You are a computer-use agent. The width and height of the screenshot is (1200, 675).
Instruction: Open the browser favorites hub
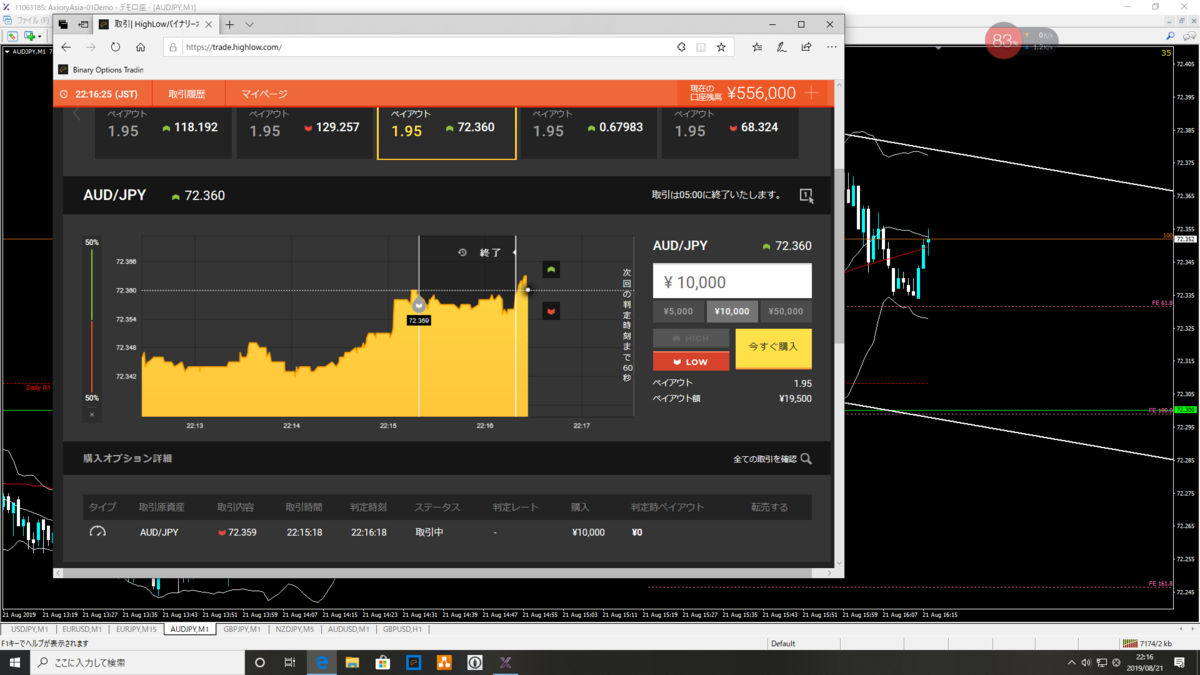click(757, 47)
